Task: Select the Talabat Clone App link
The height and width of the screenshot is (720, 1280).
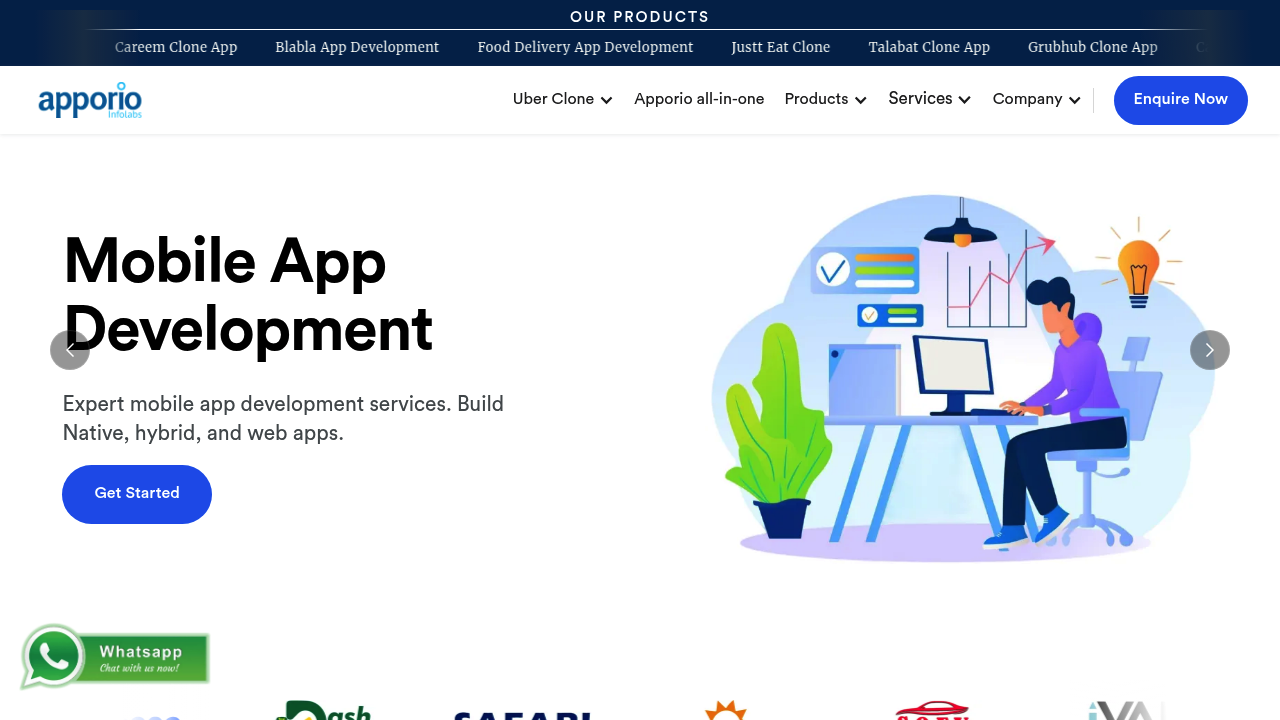Action: (x=929, y=47)
